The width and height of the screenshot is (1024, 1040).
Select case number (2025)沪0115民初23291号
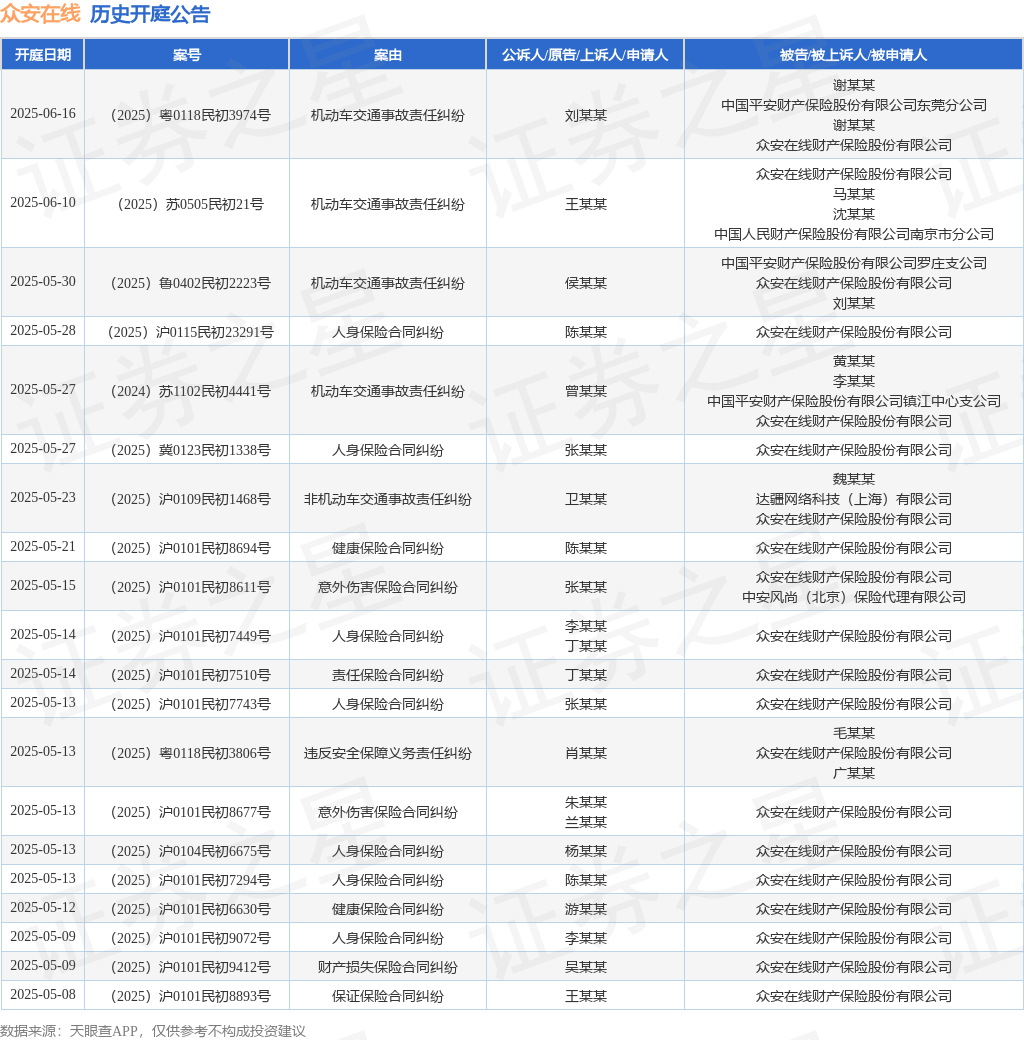point(190,332)
